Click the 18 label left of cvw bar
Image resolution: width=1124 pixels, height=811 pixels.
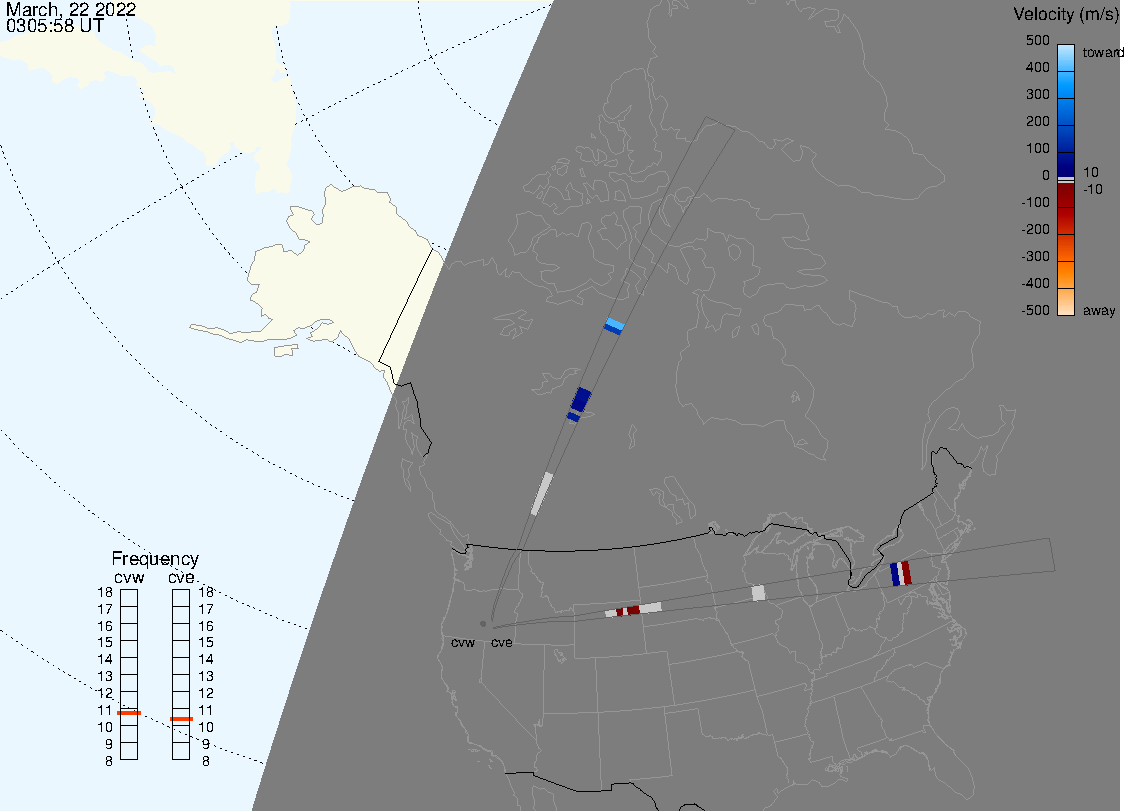pos(105,592)
